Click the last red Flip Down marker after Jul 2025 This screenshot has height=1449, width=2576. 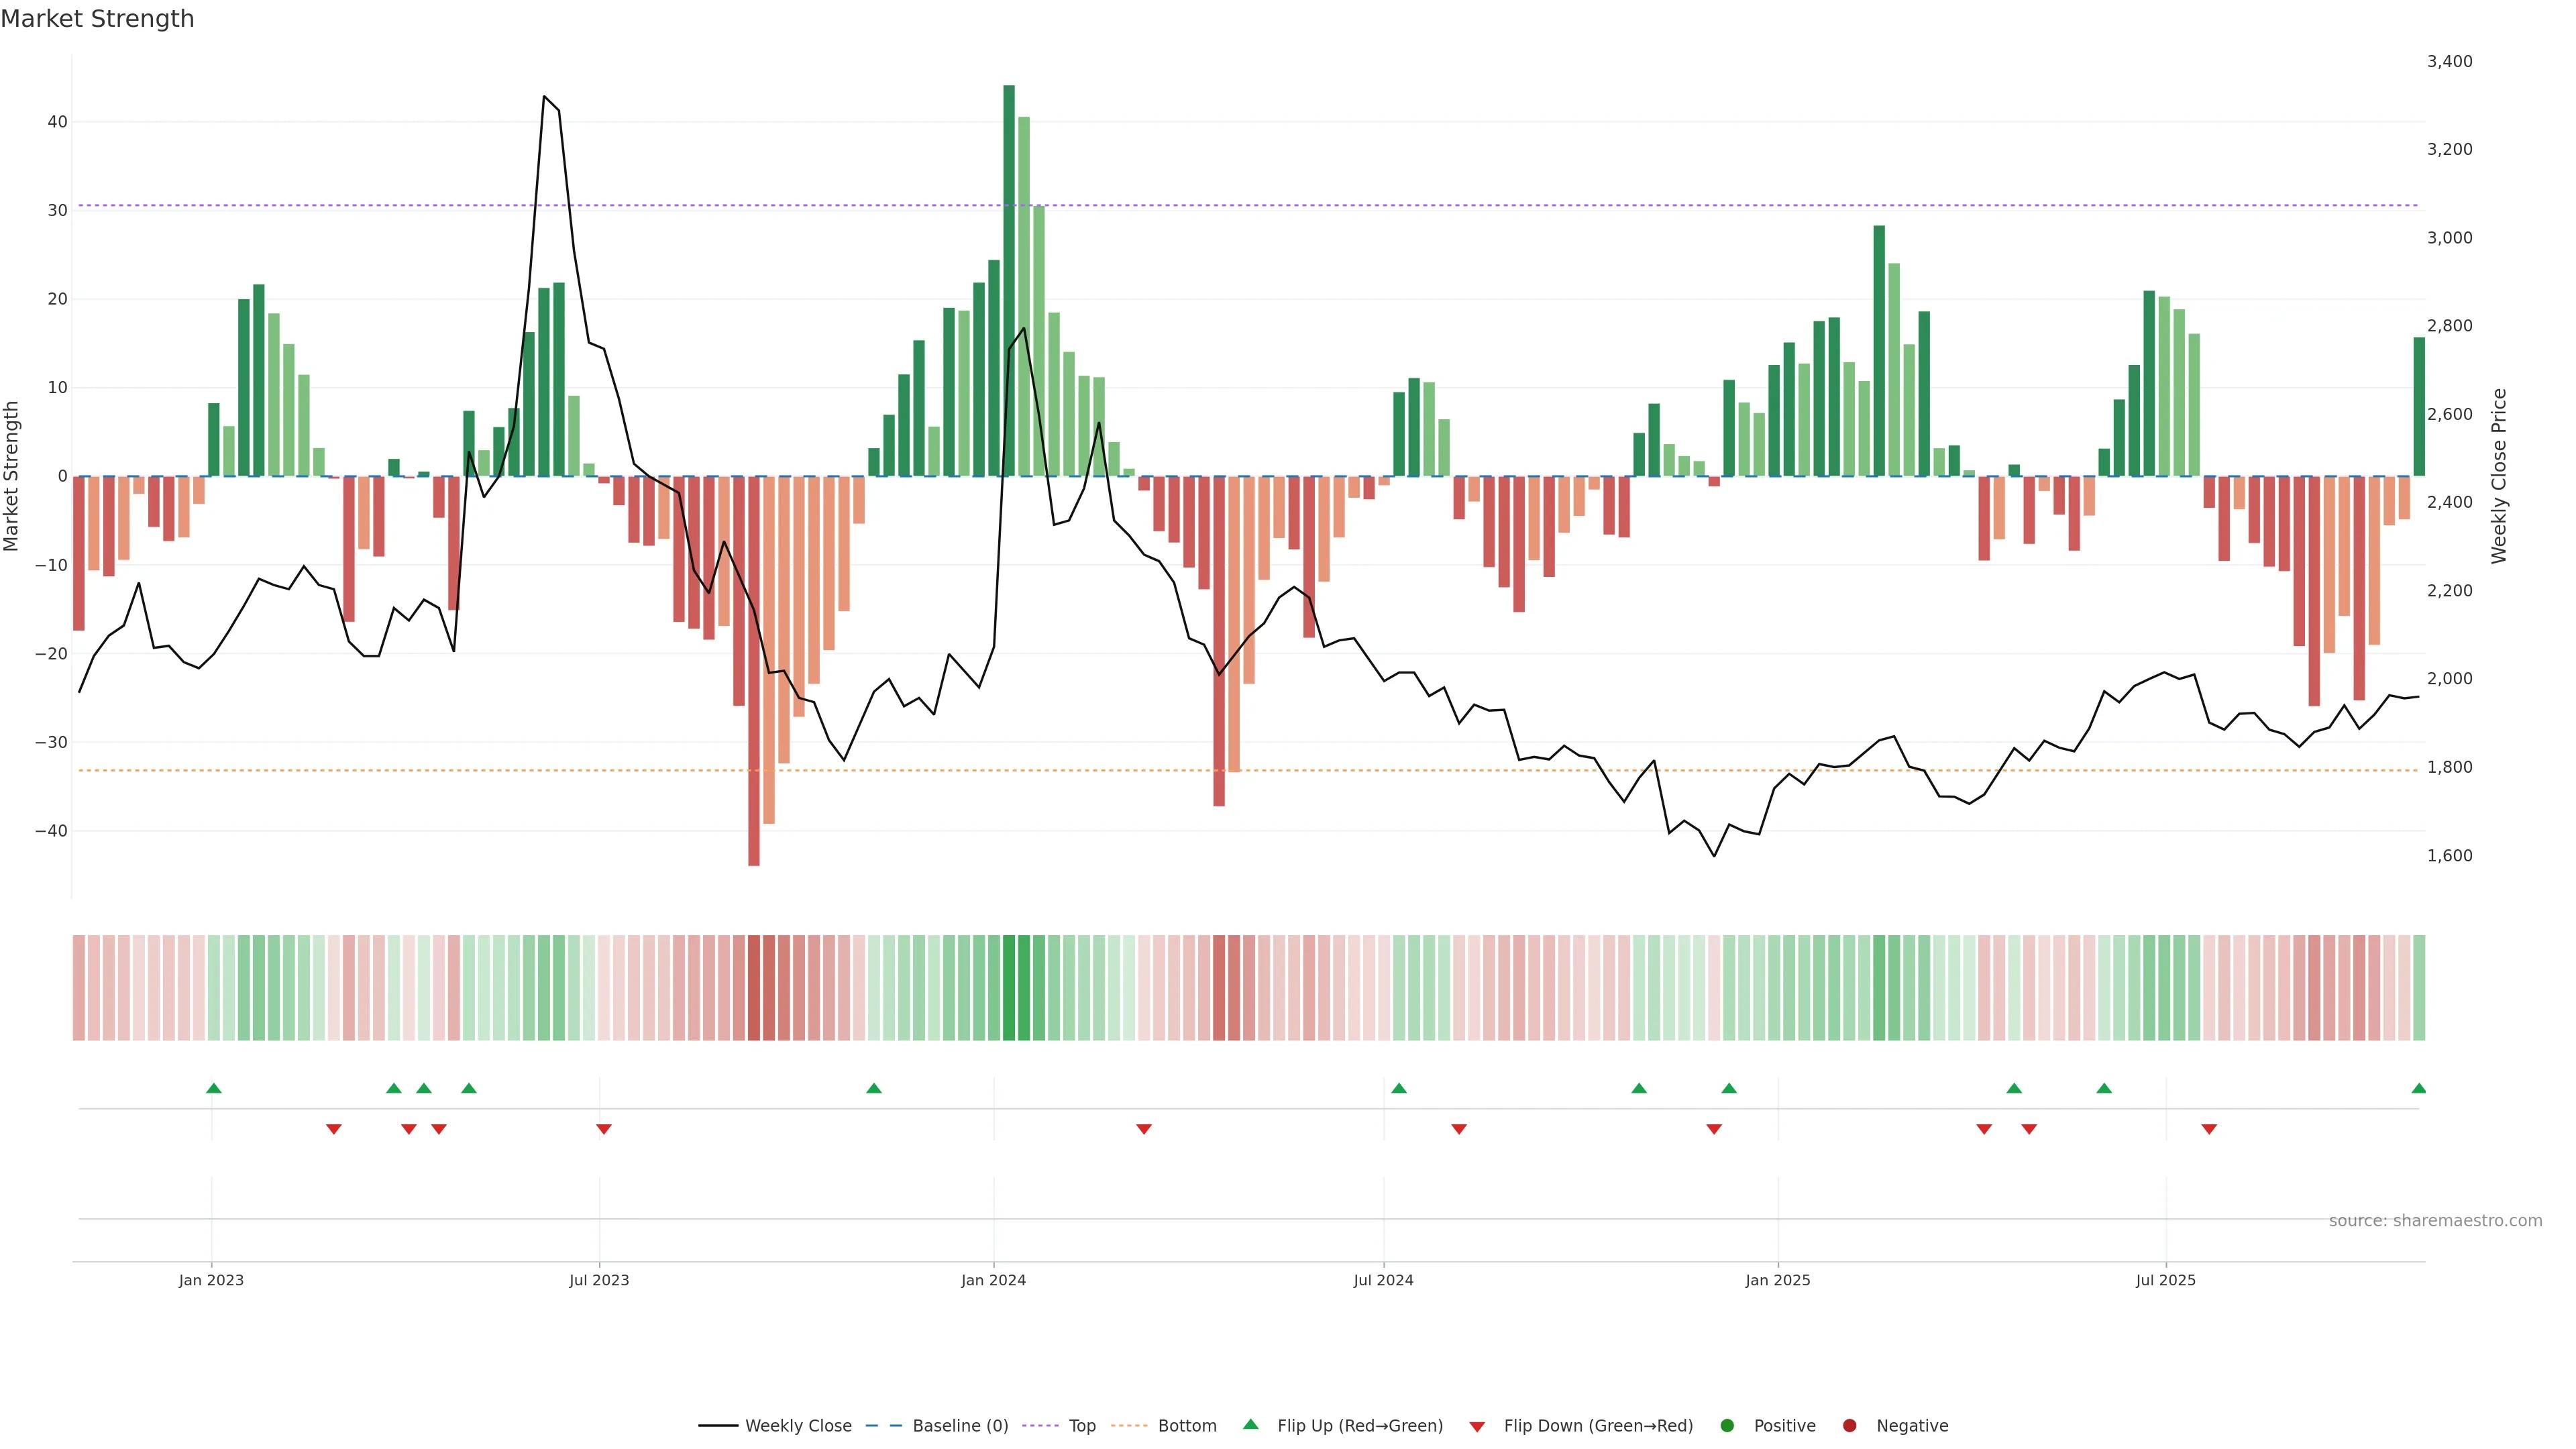[x=2209, y=1129]
